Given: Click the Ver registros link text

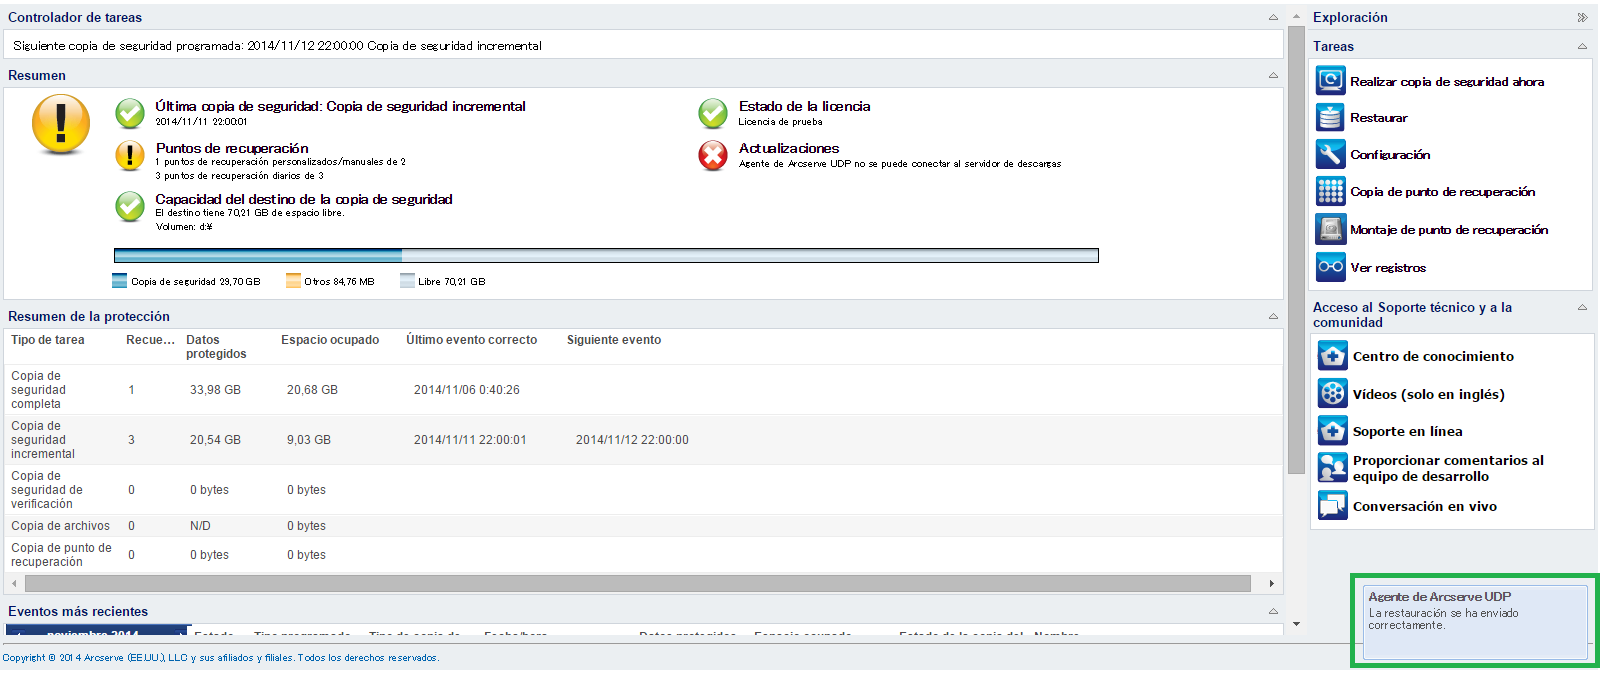Looking at the screenshot, I should click(1388, 268).
